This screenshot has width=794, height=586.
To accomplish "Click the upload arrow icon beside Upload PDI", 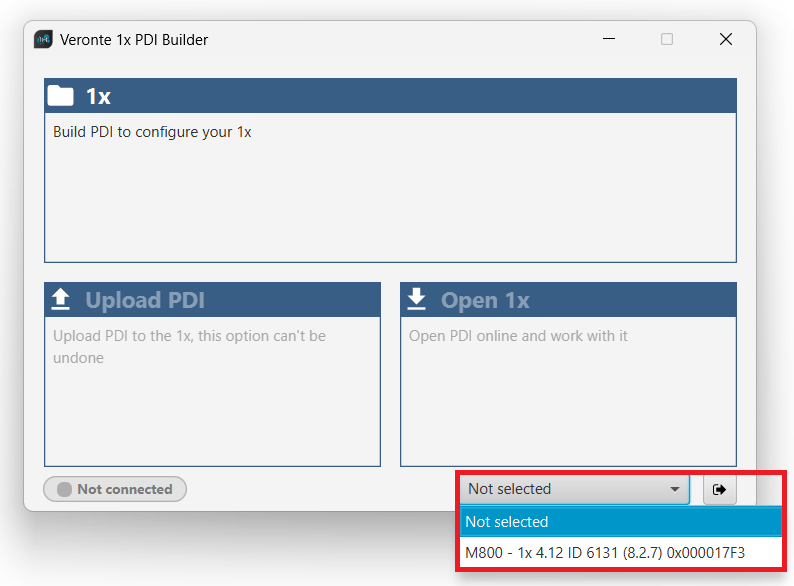I will coord(61,299).
